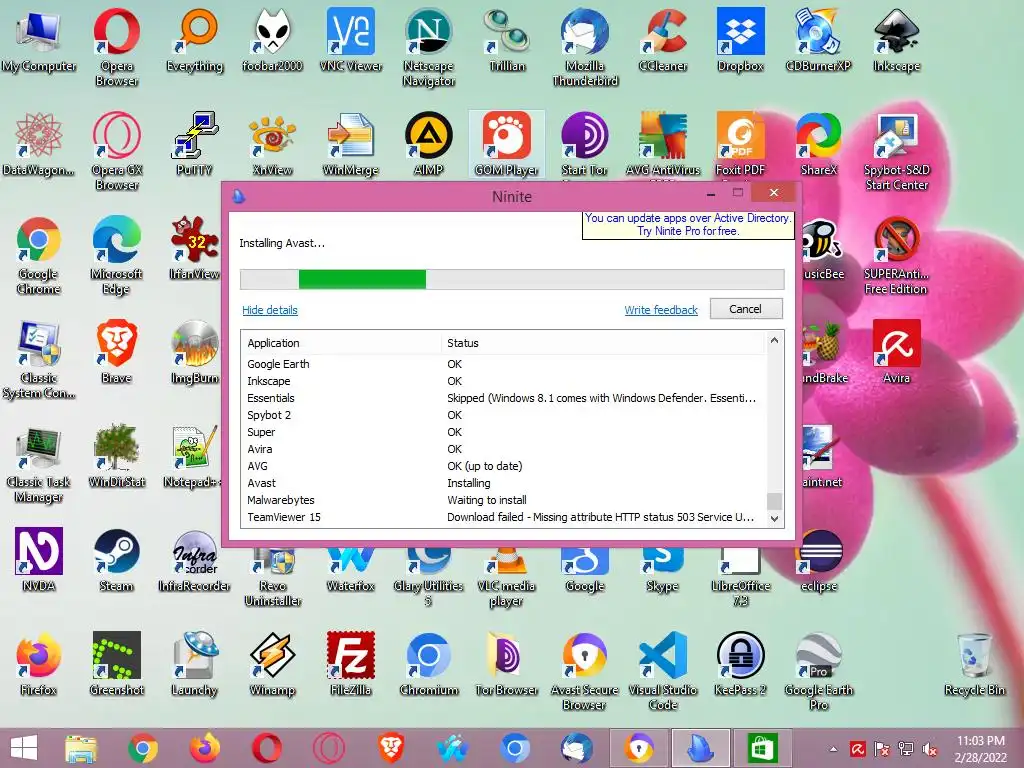Viewport: 1024px width, 768px height.
Task: Click the Status column header
Action: point(602,343)
